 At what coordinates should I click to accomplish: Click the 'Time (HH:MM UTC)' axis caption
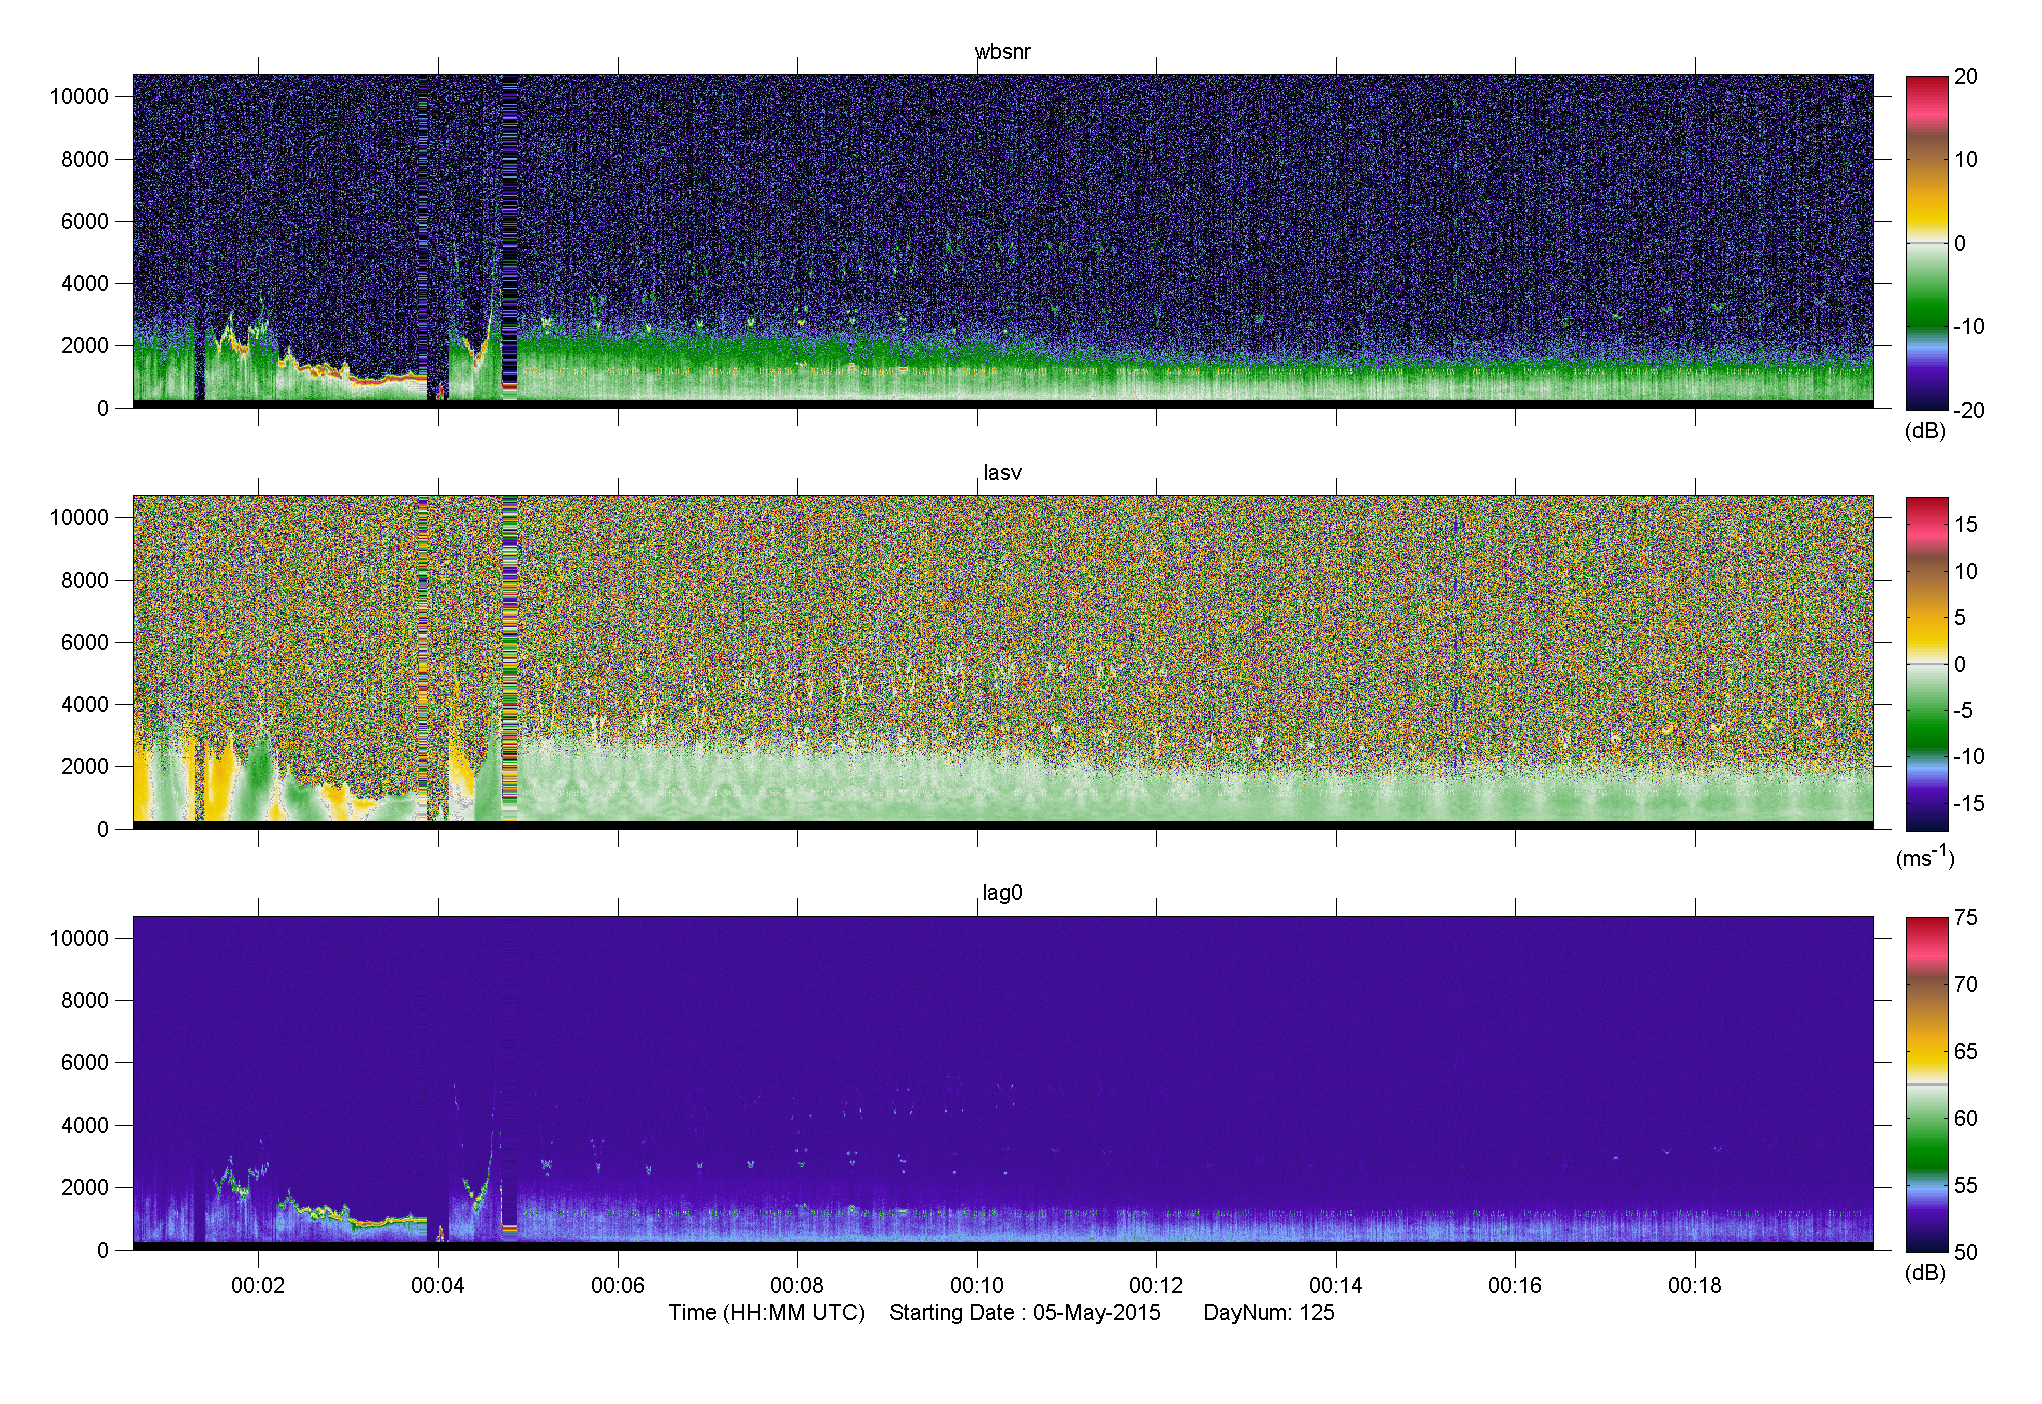[766, 1313]
